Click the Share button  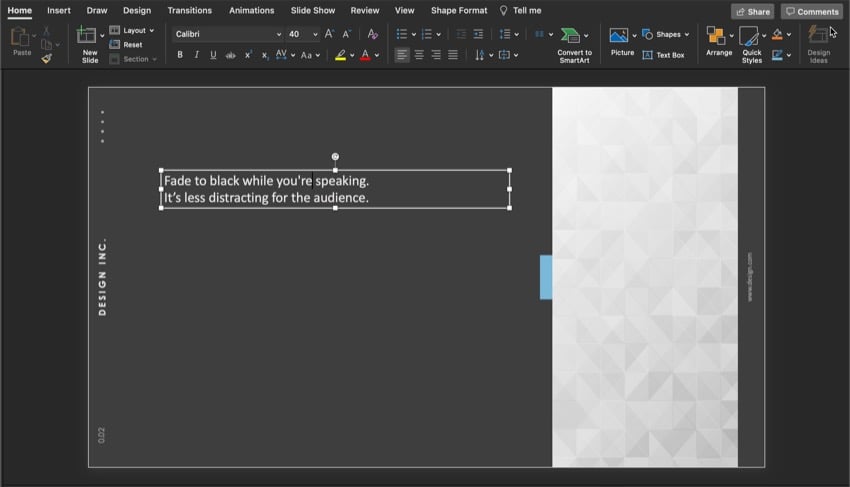[x=752, y=12]
